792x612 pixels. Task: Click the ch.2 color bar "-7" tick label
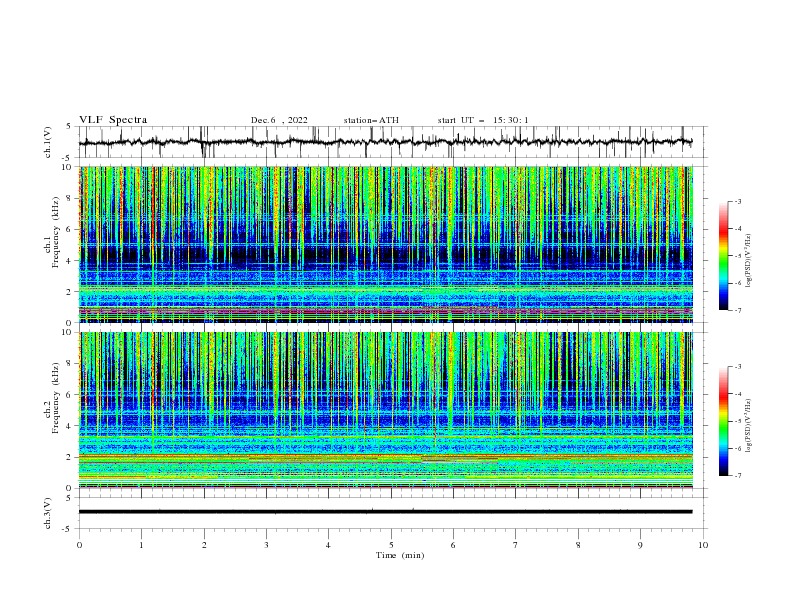coord(737,475)
